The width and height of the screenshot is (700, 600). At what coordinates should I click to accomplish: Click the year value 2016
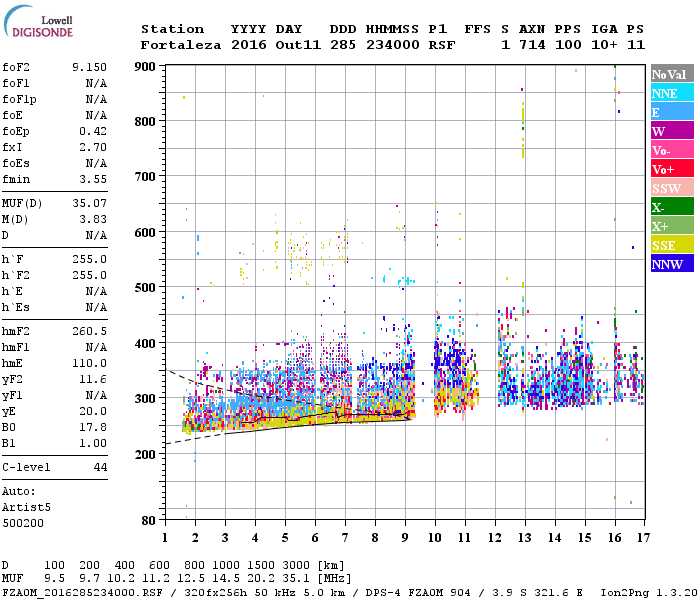249,45
